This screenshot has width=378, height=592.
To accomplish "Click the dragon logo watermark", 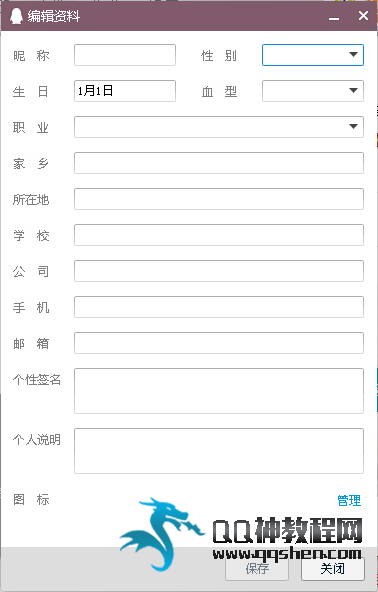I will [160, 532].
